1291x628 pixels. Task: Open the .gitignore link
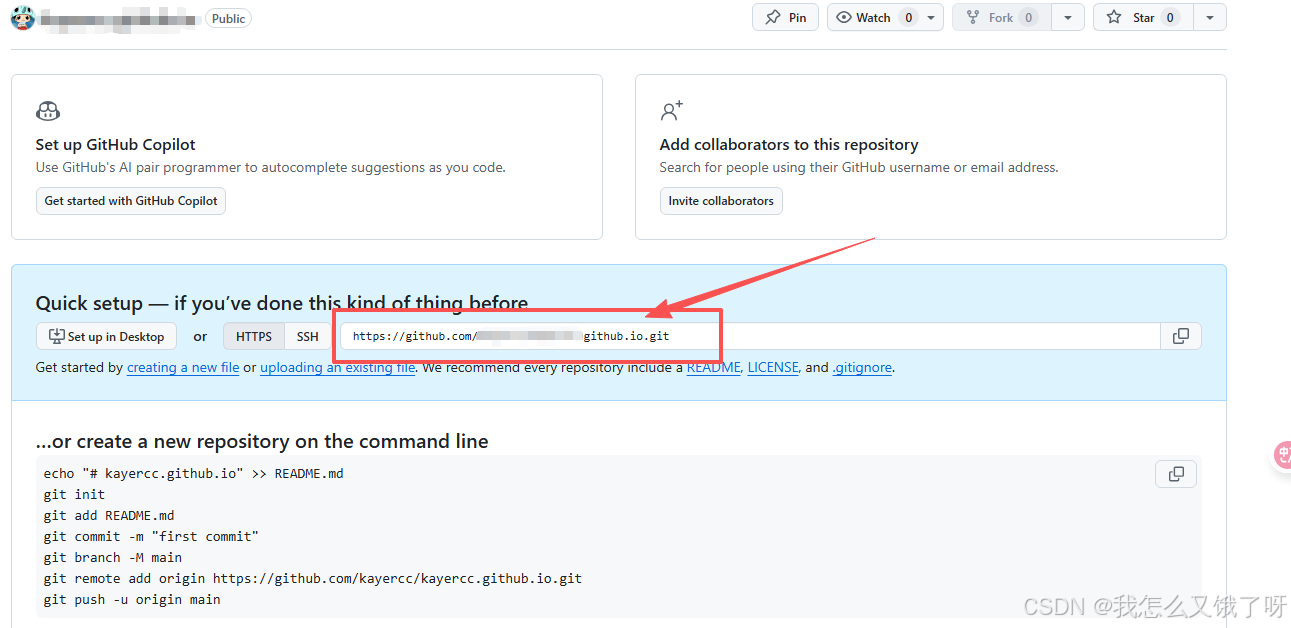pos(862,368)
